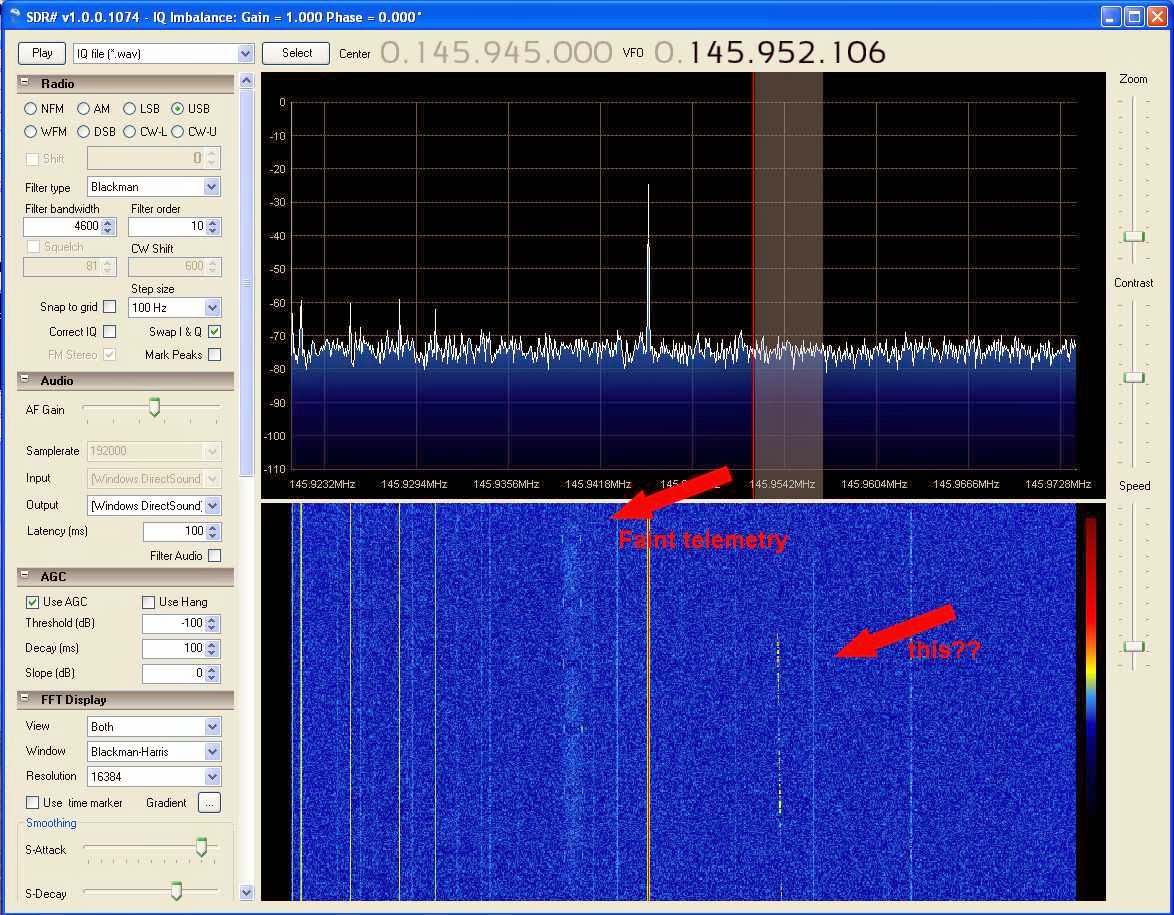Screen dimensions: 1174x915
Task: Open the Gradient editor button
Action: click(x=208, y=803)
